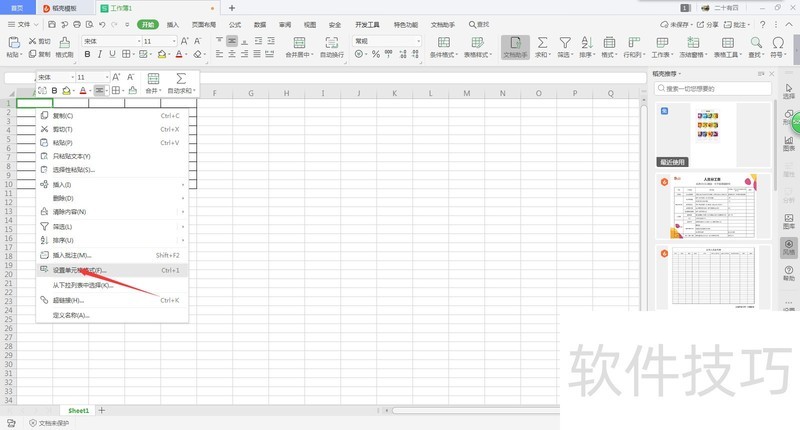Toggle Bold in the ribbon
The height and width of the screenshot is (430, 800).
point(87,54)
